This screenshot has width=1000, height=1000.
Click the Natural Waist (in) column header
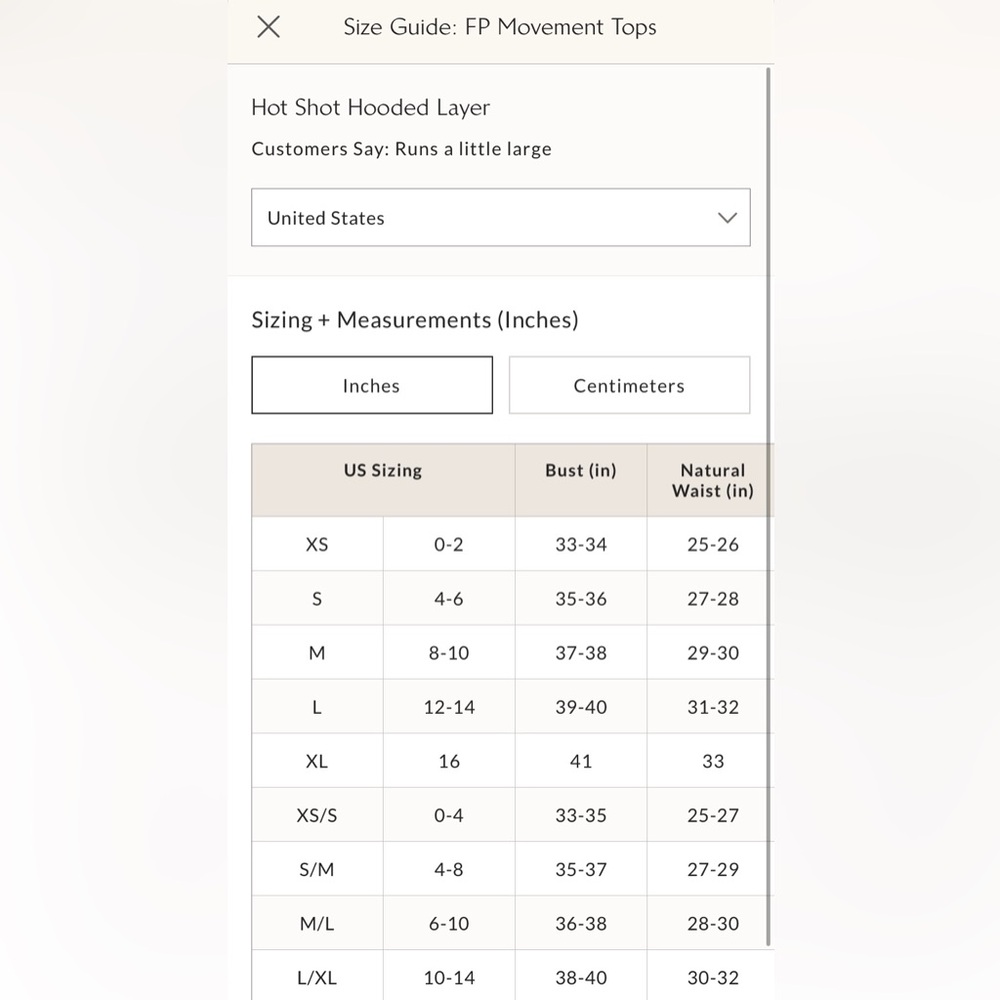click(712, 480)
